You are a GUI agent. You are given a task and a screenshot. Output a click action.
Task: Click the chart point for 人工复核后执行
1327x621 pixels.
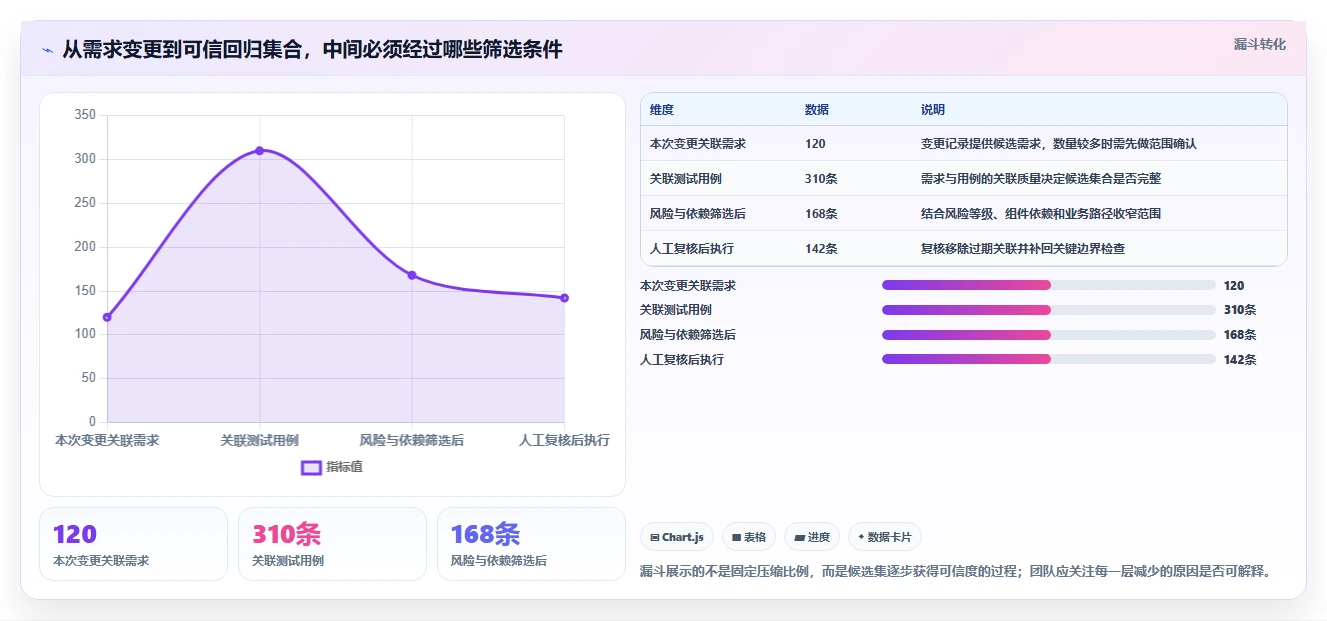coord(564,298)
